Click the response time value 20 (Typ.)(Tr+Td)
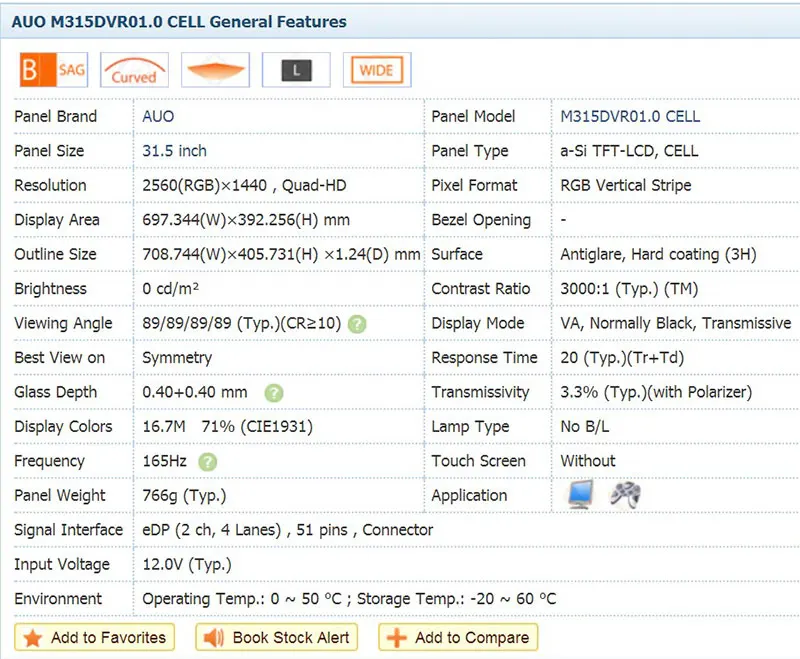Screen dimensions: 800x659 622,358
